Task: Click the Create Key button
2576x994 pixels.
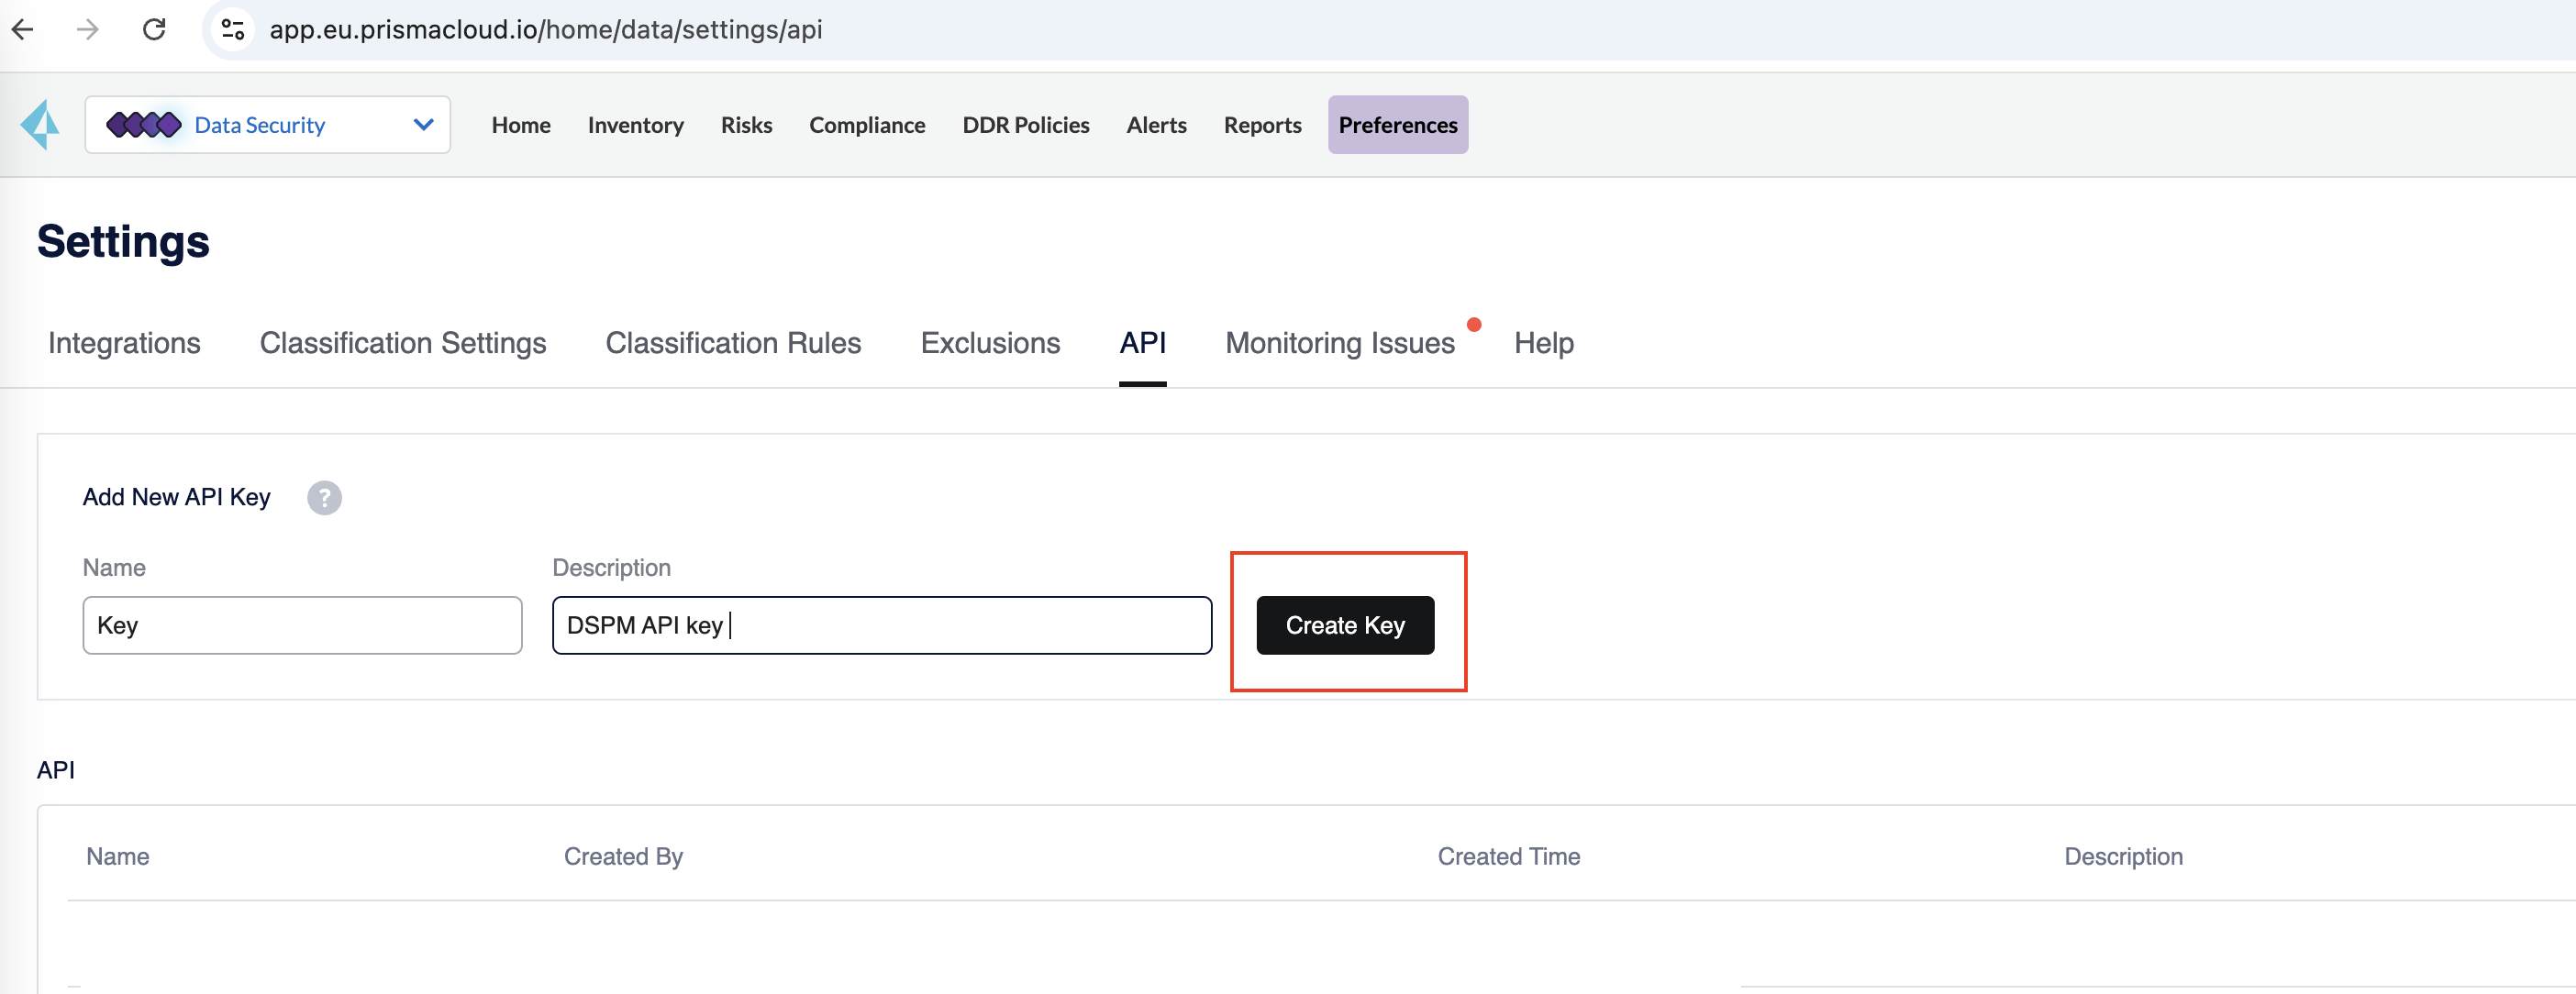Action: (x=1346, y=624)
